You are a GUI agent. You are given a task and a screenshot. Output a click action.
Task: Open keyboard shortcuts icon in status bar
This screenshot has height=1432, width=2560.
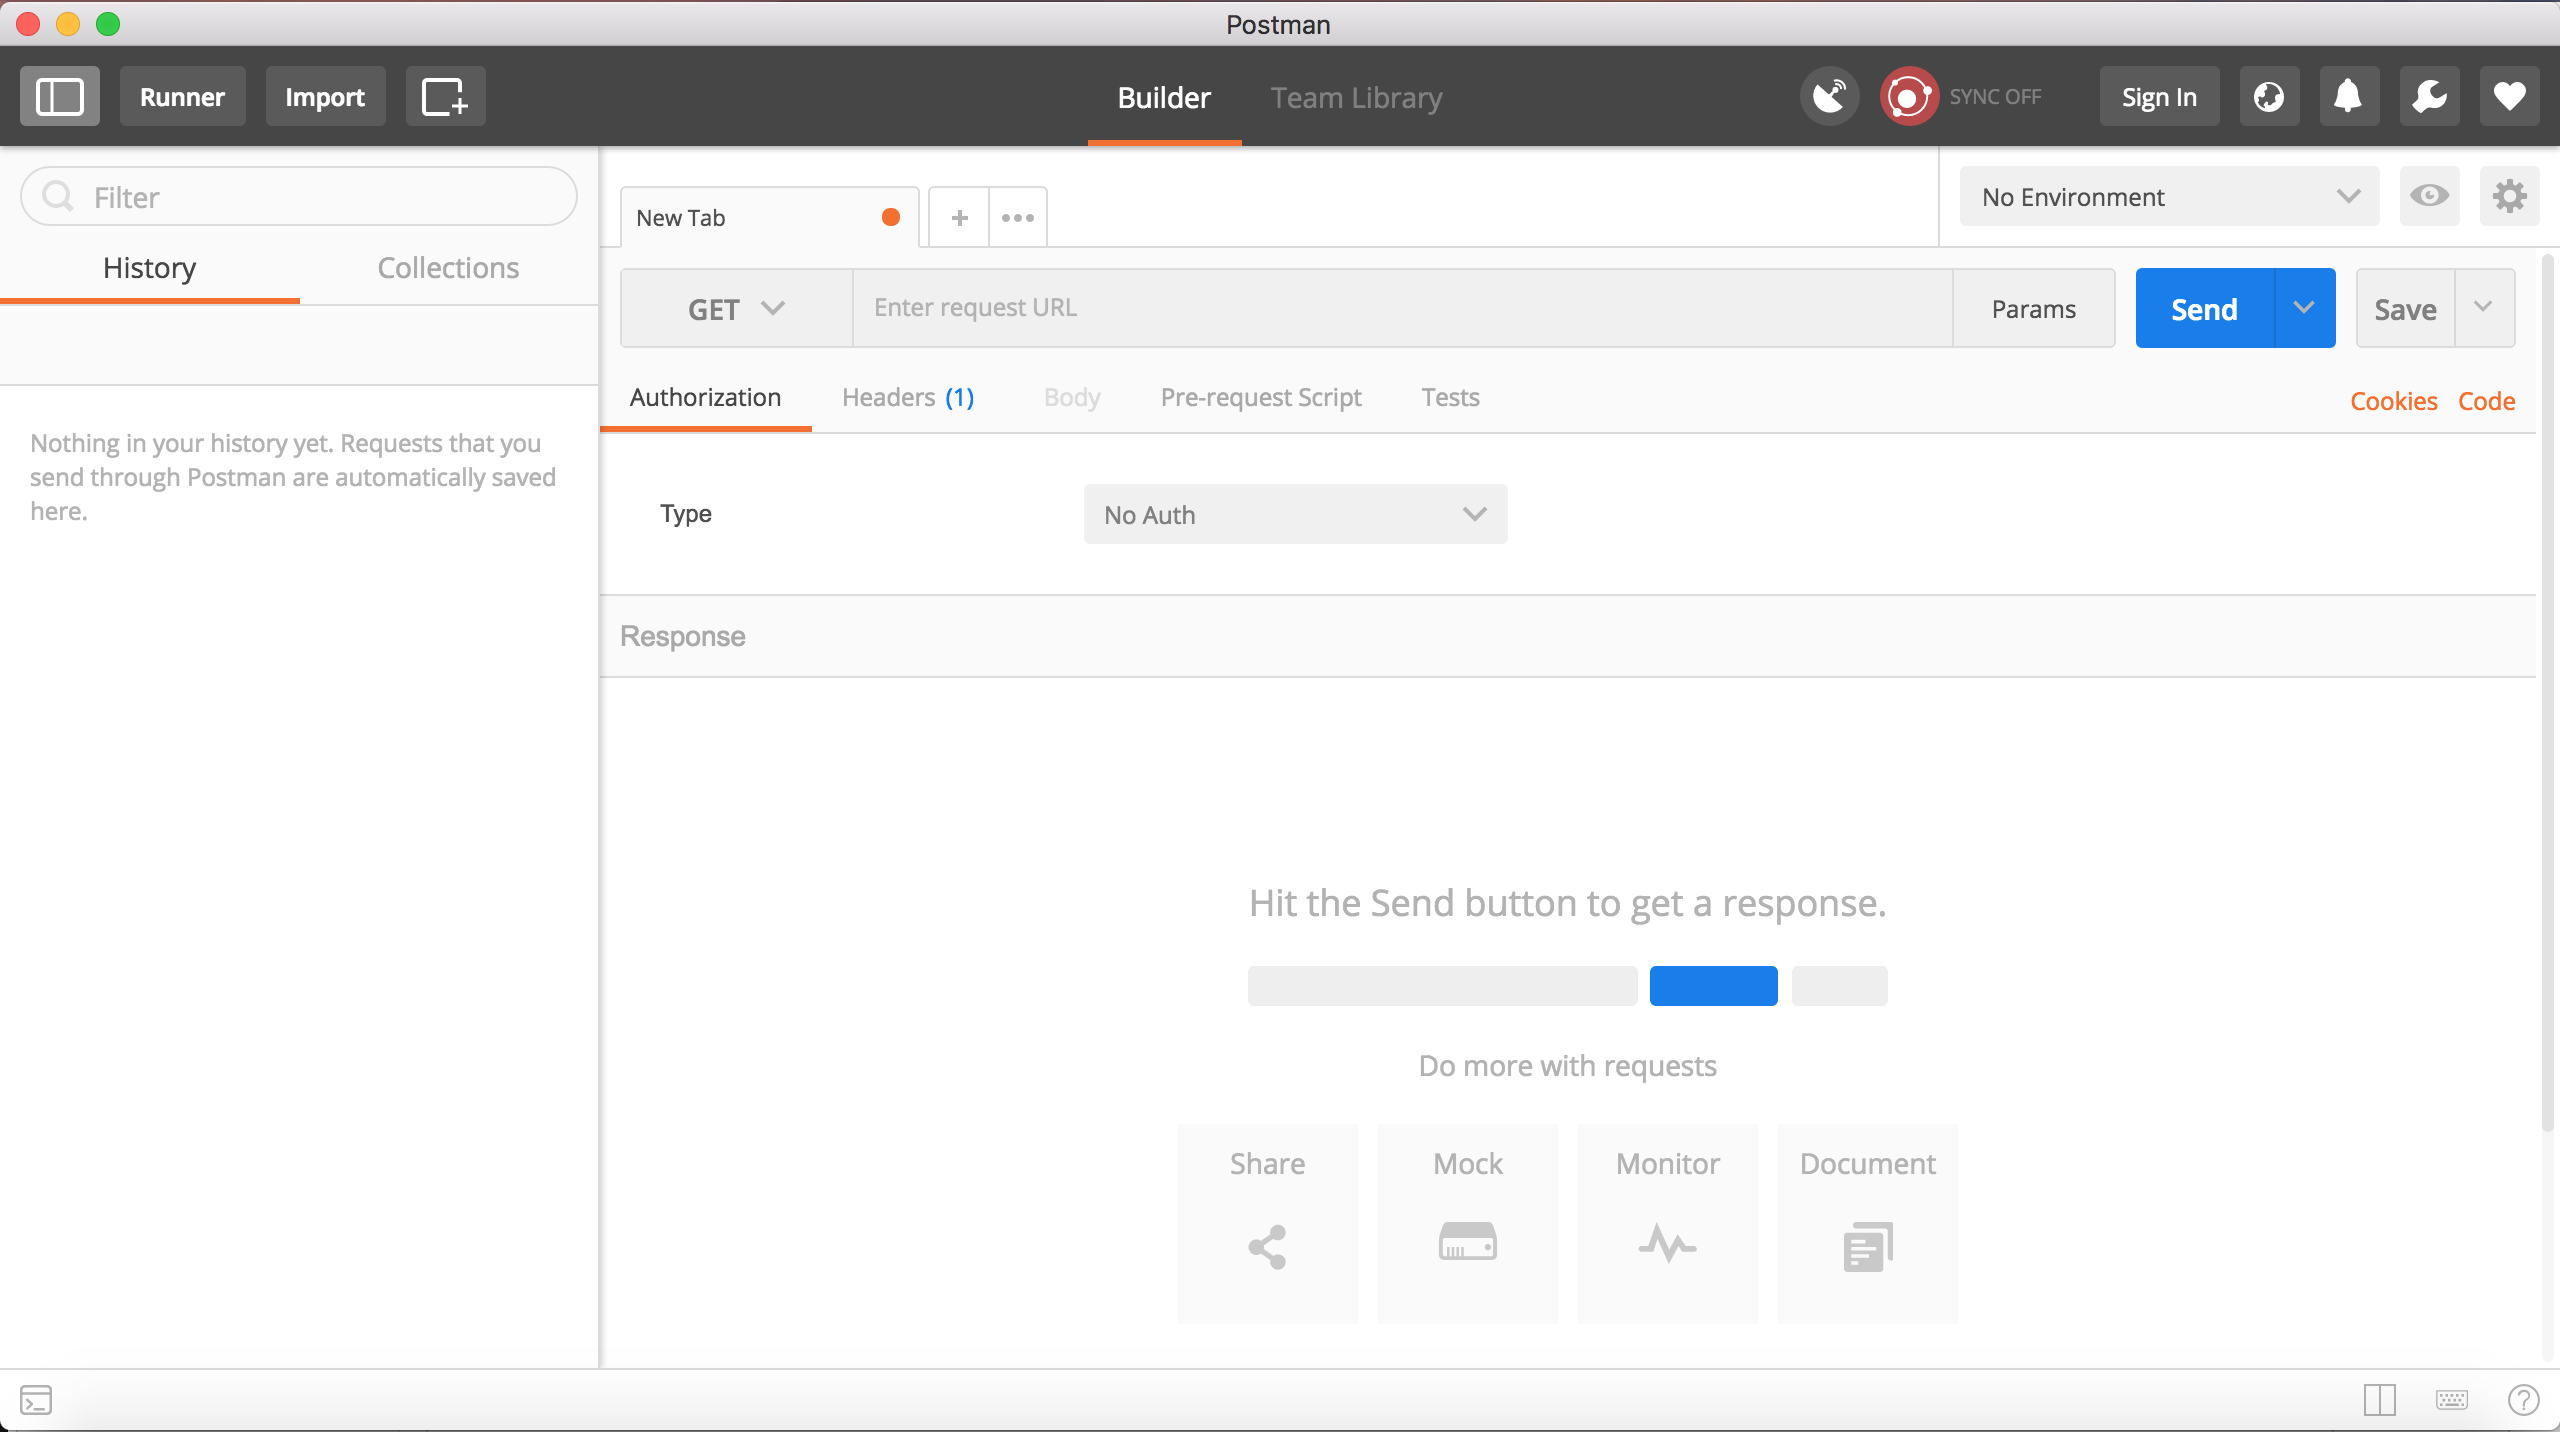click(x=2452, y=1400)
